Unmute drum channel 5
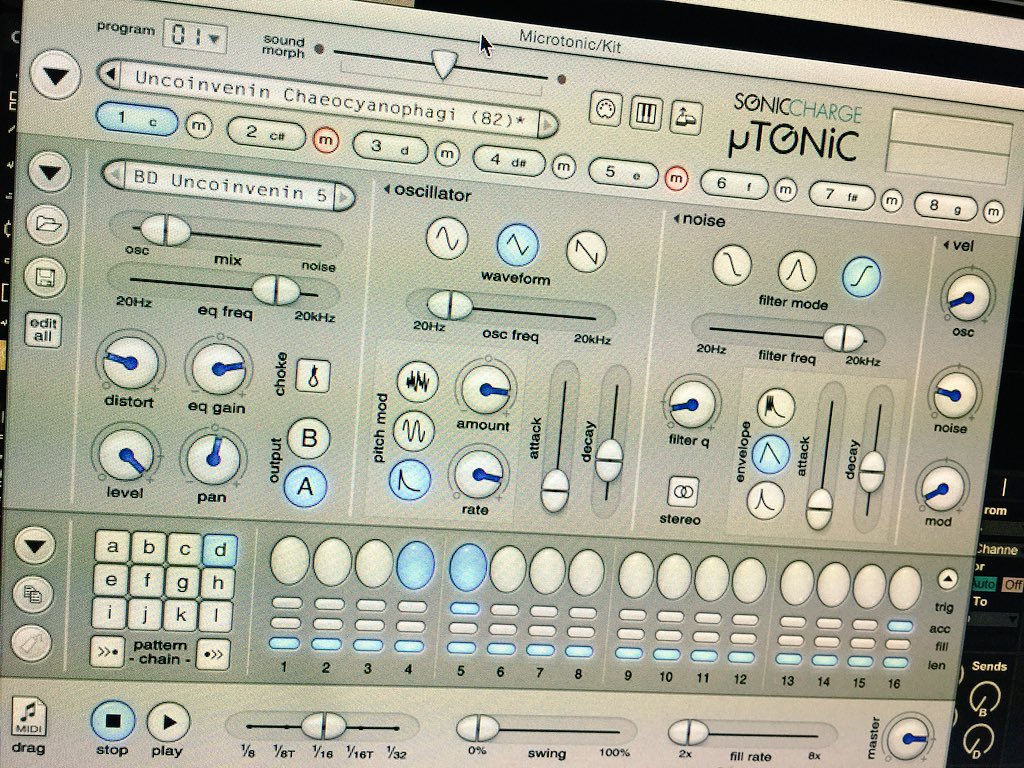The width and height of the screenshot is (1024, 768). pos(676,178)
